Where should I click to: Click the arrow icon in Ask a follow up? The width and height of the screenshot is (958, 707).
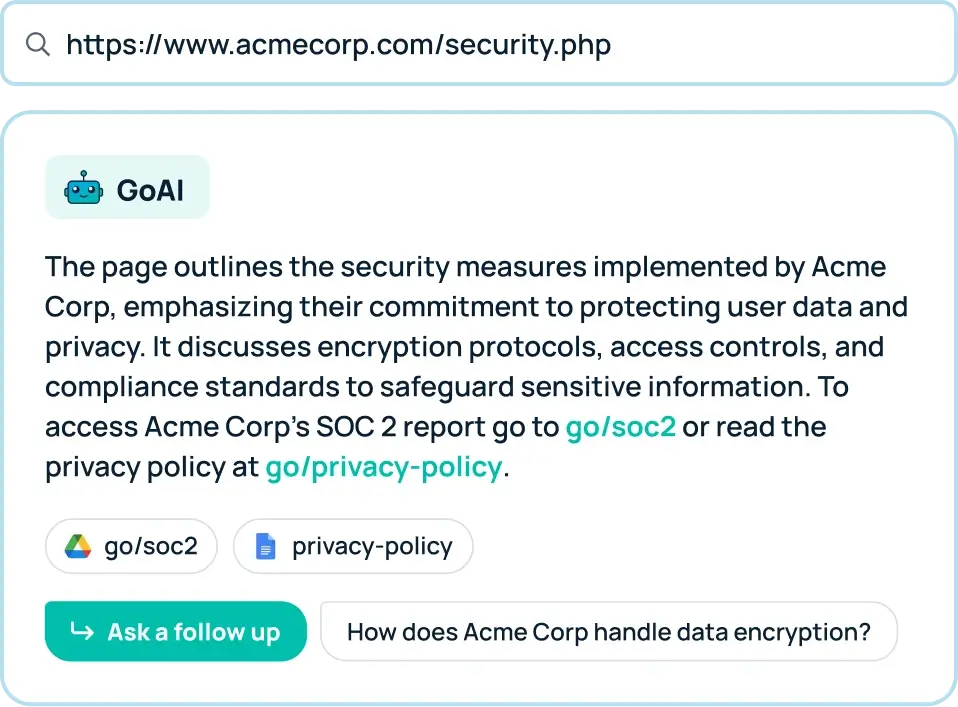point(81,632)
